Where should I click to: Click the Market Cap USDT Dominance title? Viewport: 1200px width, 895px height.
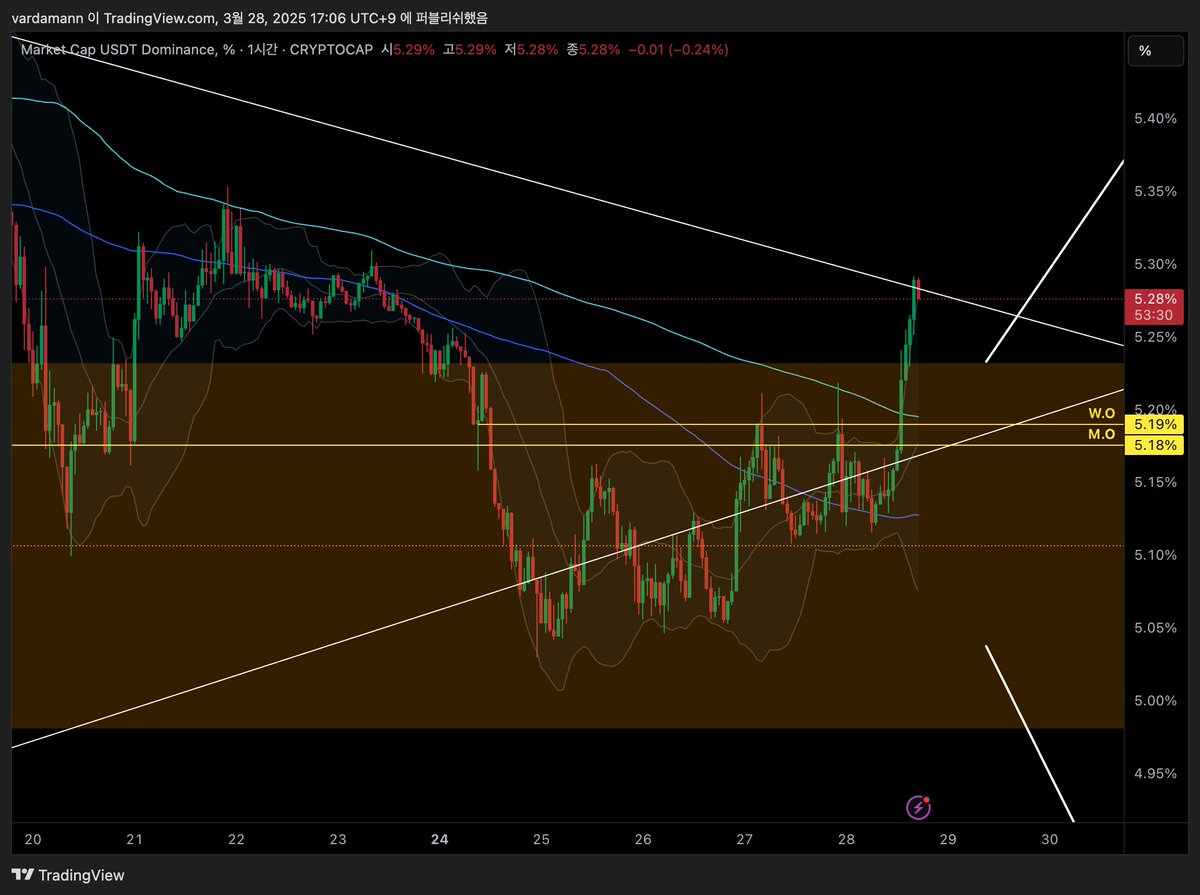click(x=128, y=49)
